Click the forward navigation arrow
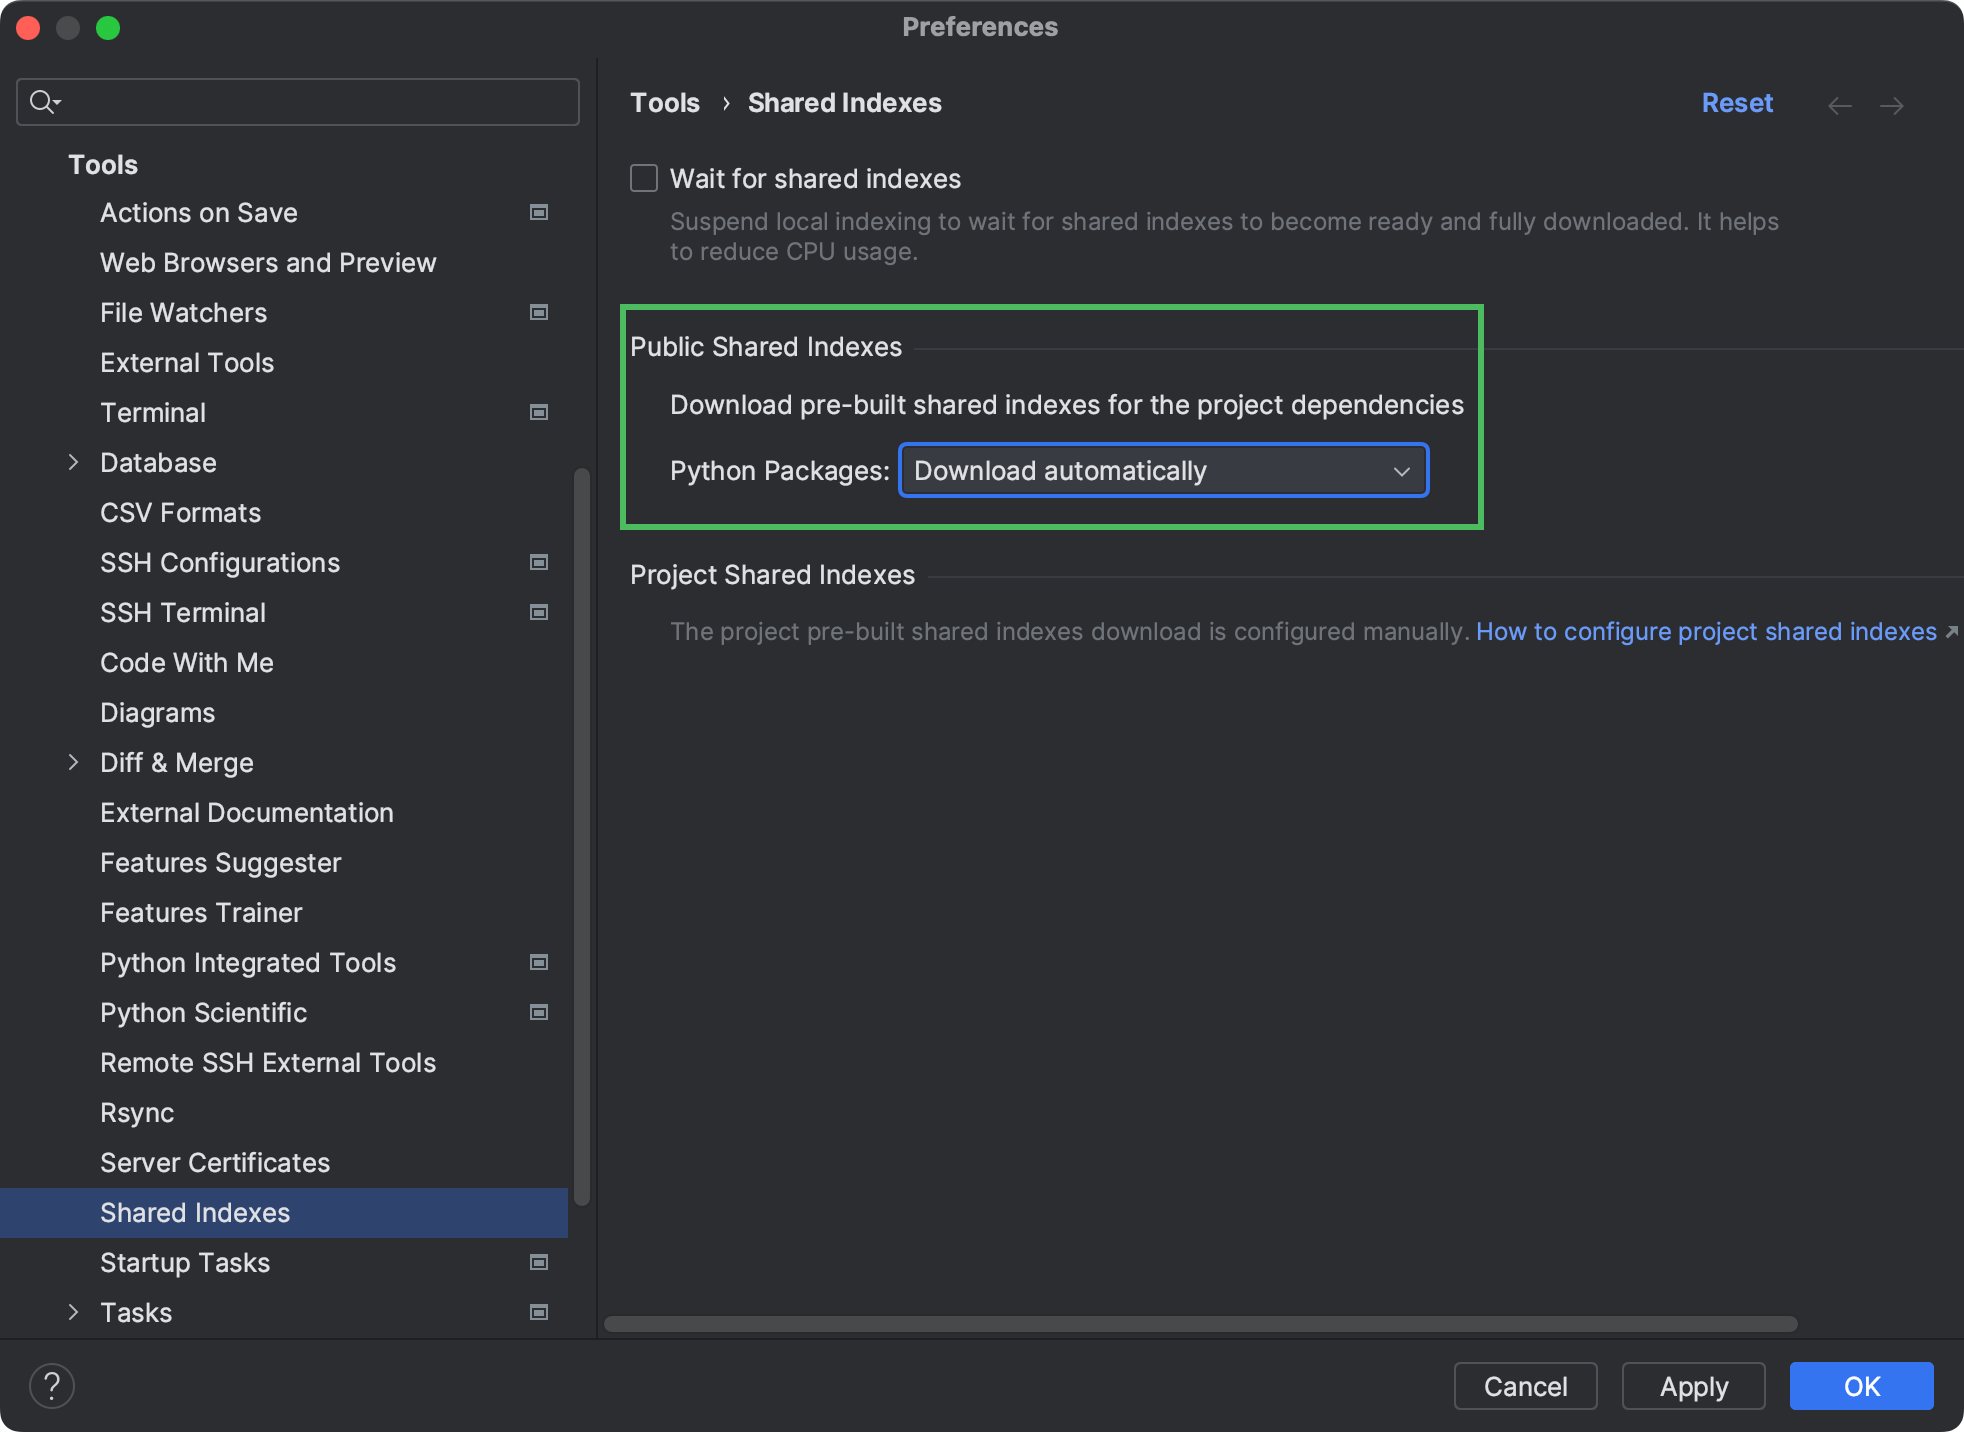 (x=1891, y=105)
